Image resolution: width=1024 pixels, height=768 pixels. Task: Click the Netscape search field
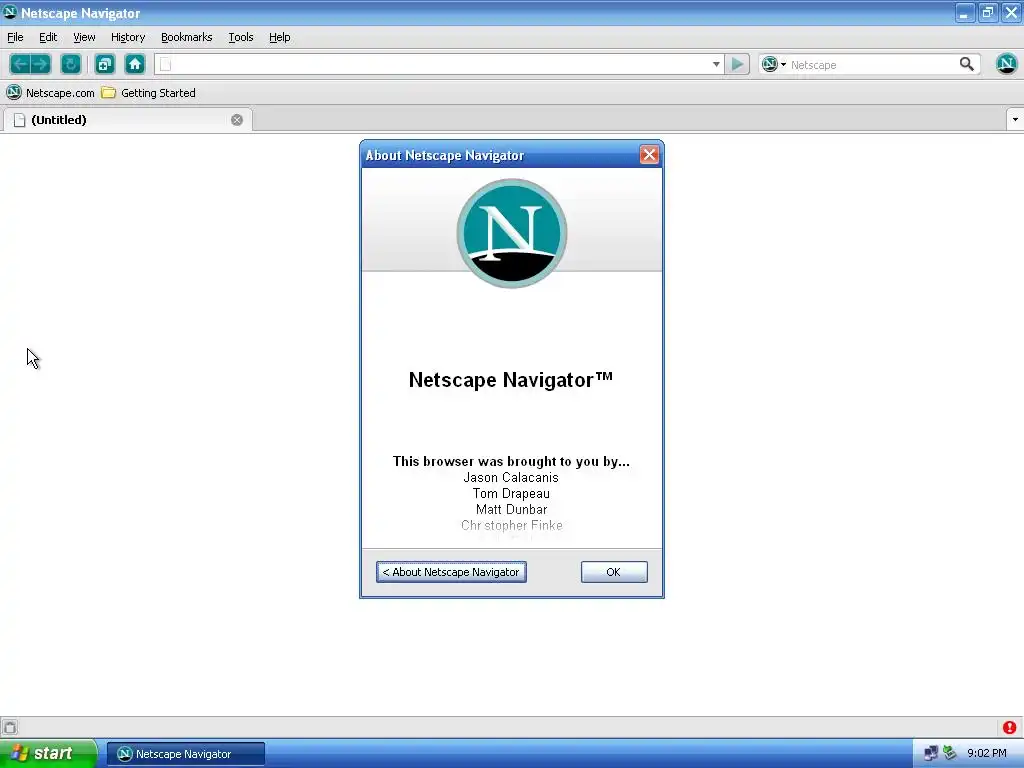(871, 65)
